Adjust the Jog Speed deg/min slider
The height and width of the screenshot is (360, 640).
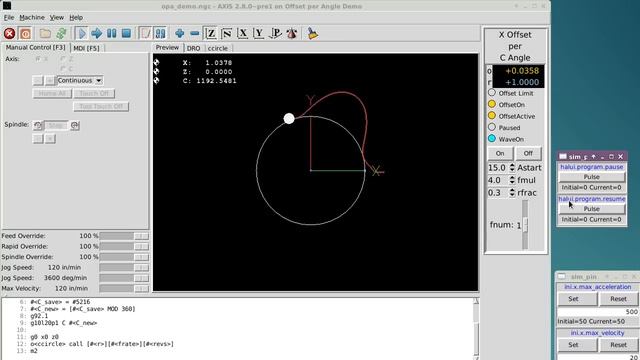click(124, 278)
